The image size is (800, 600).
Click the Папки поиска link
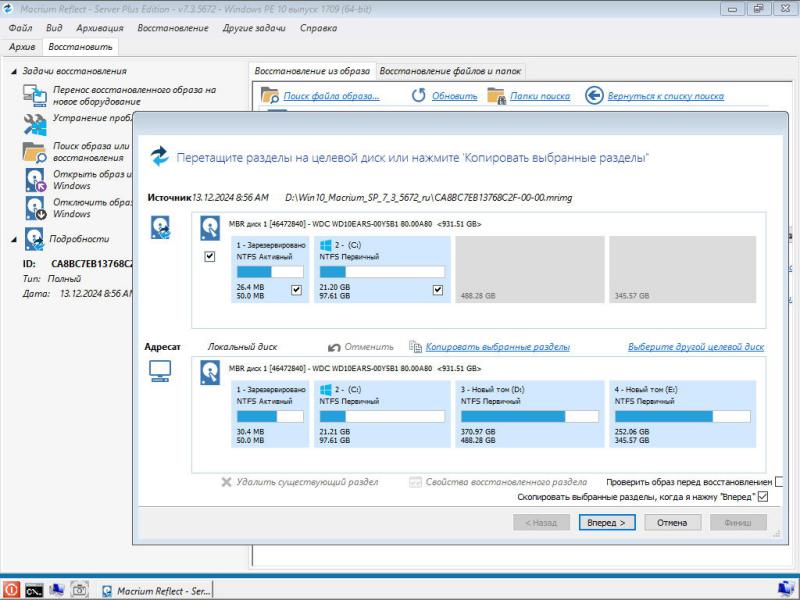point(540,96)
